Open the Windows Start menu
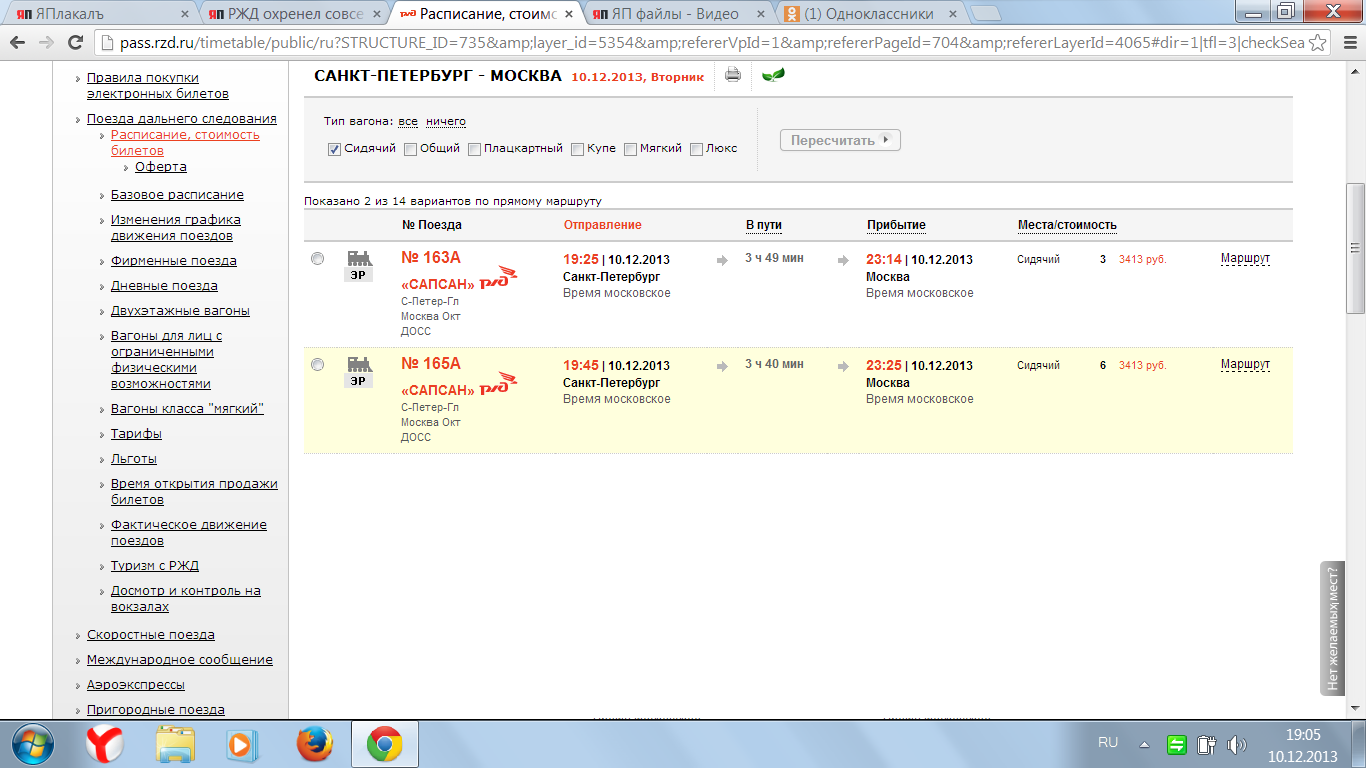Screen dimensions: 1366x768 tap(33, 744)
